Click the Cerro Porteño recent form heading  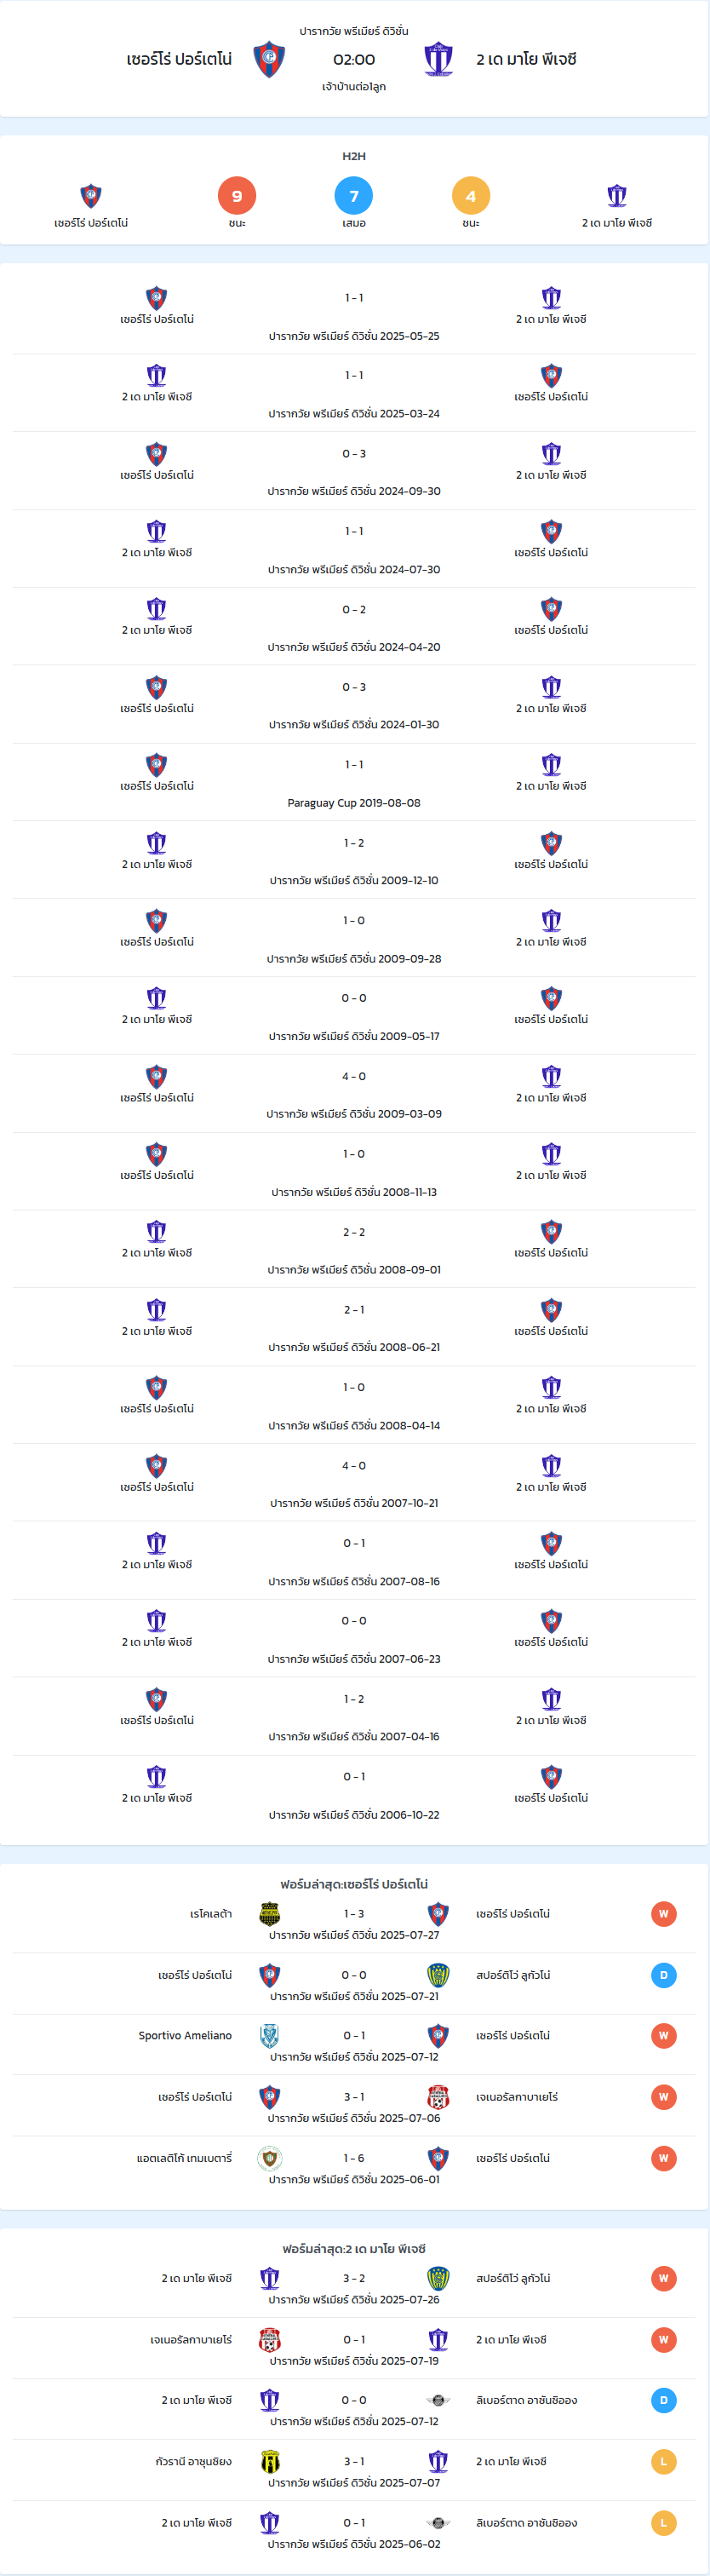(354, 1884)
